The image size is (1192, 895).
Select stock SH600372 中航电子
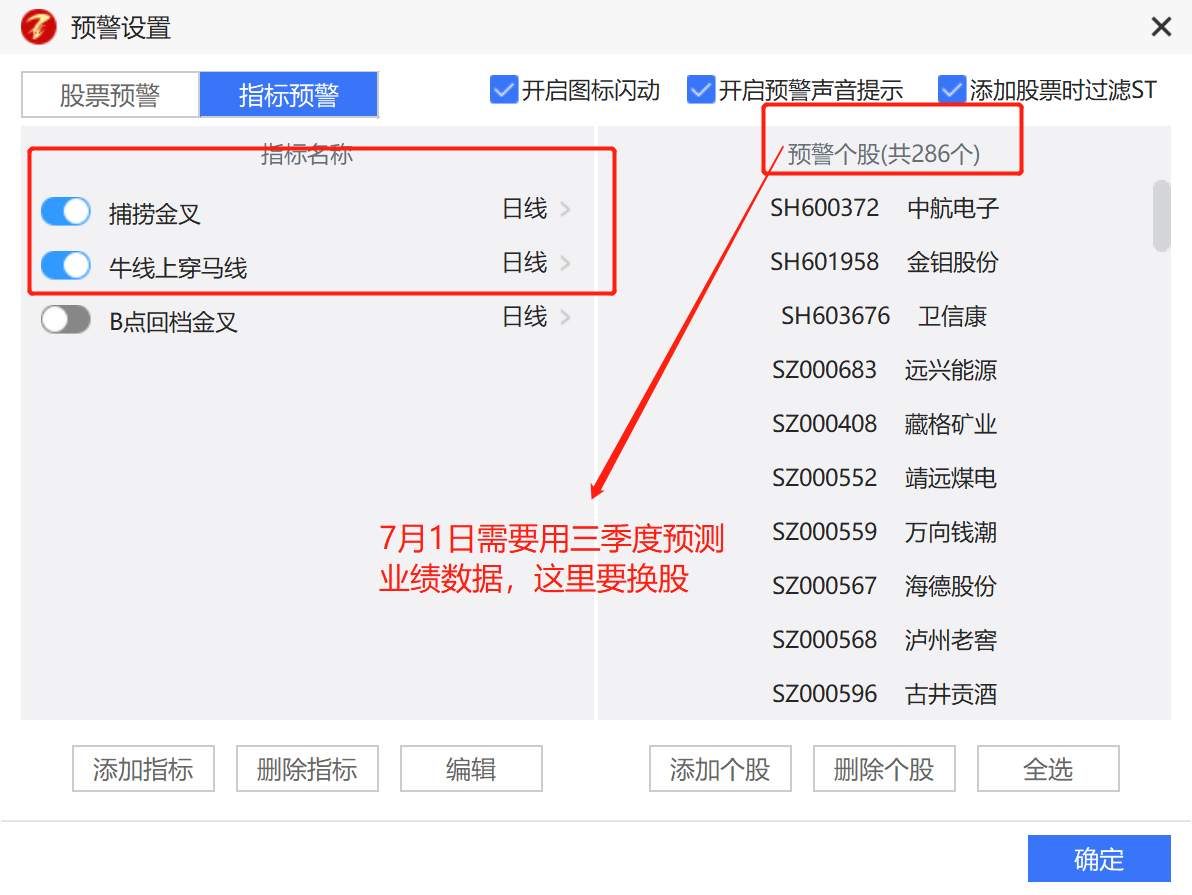pyautogui.click(x=884, y=208)
